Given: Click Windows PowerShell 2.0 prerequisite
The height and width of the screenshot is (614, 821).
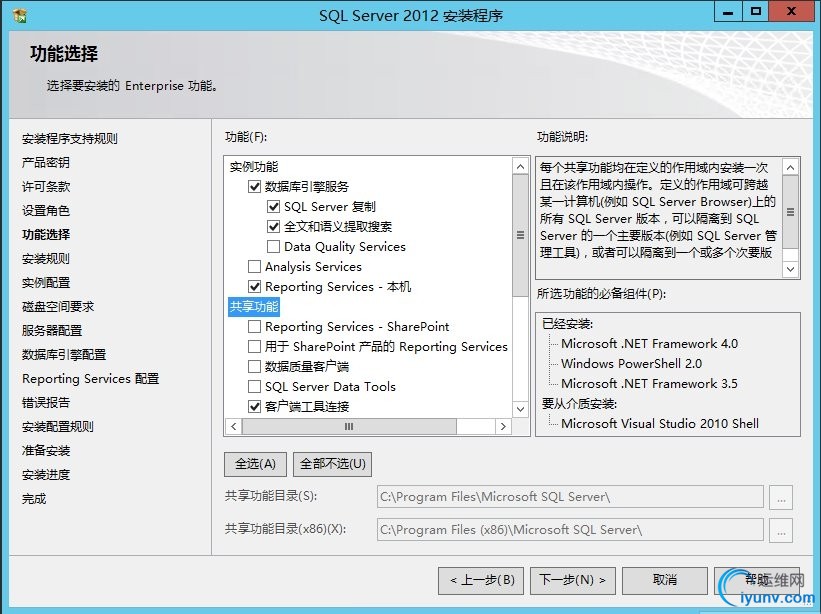Looking at the screenshot, I should point(631,364).
